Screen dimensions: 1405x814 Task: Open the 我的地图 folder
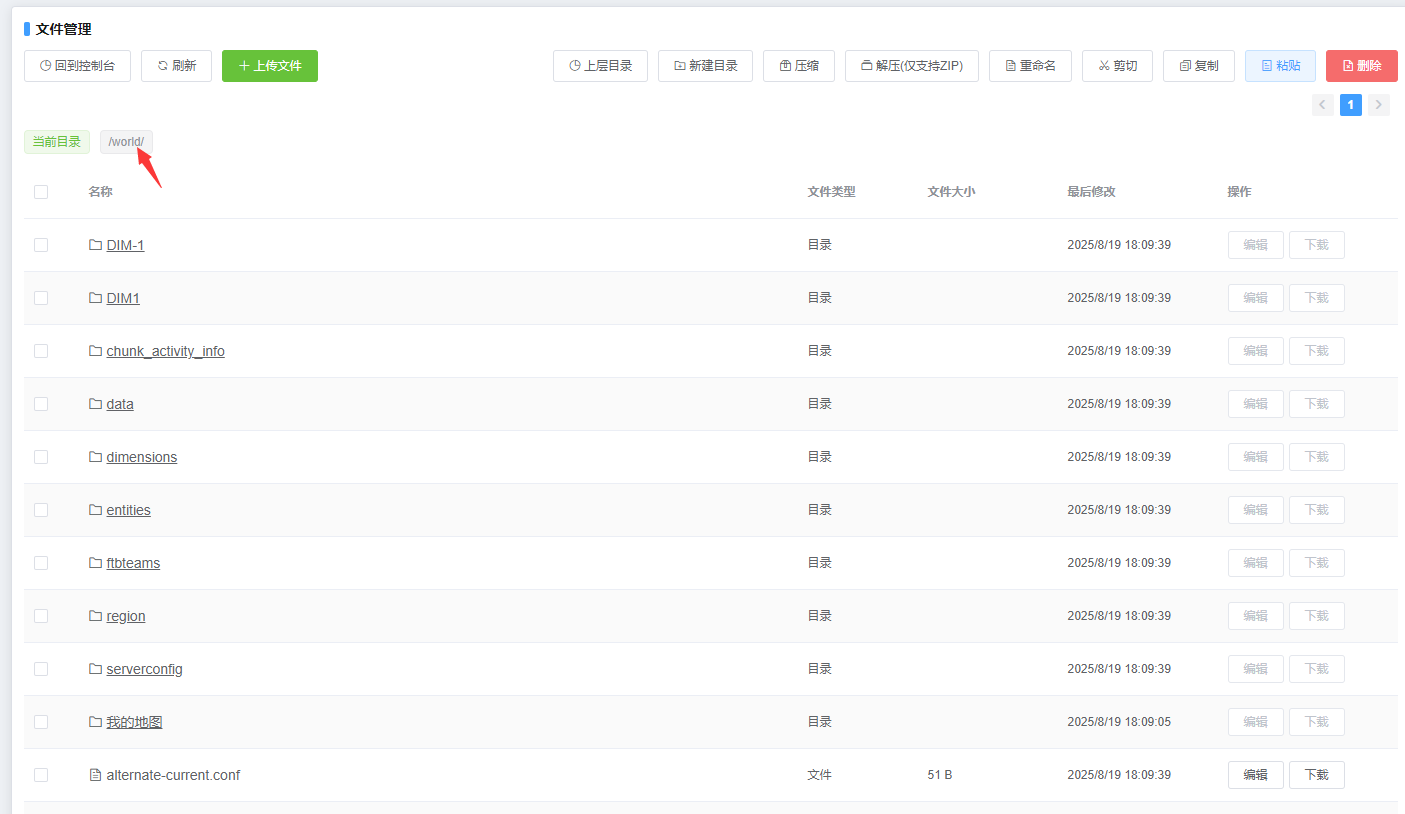coord(134,722)
